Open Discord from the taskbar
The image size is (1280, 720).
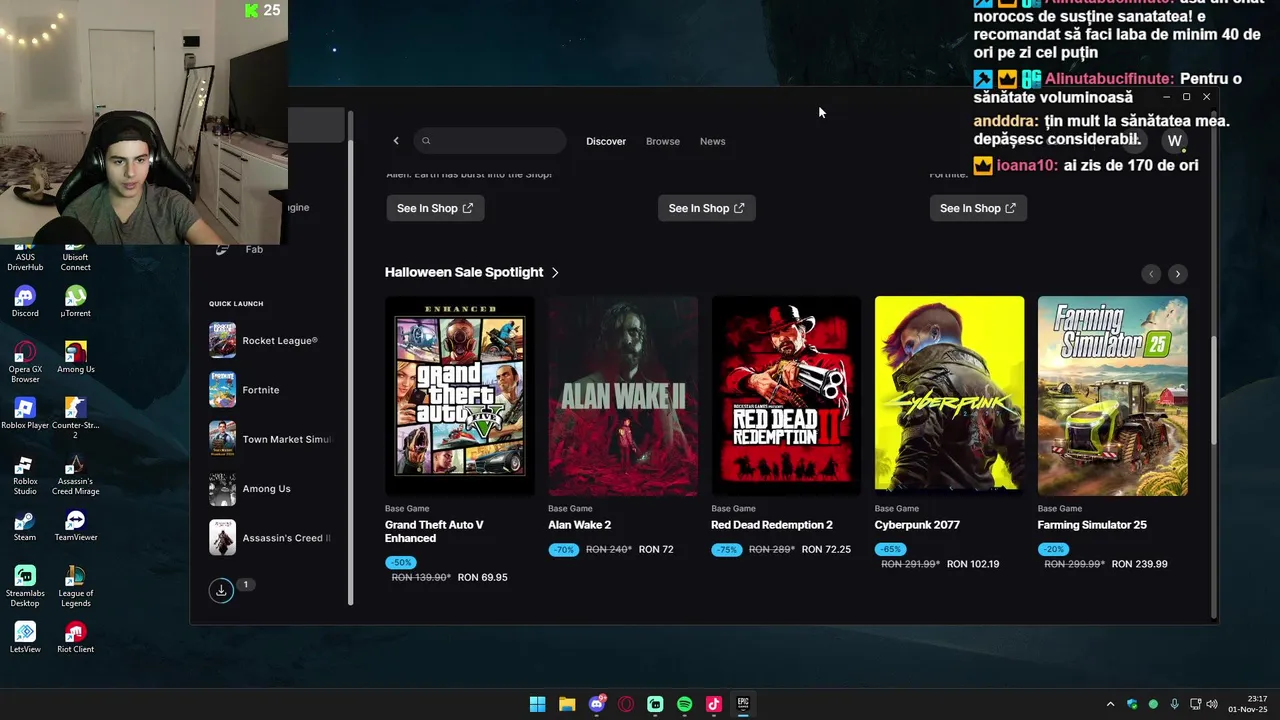pyautogui.click(x=597, y=704)
